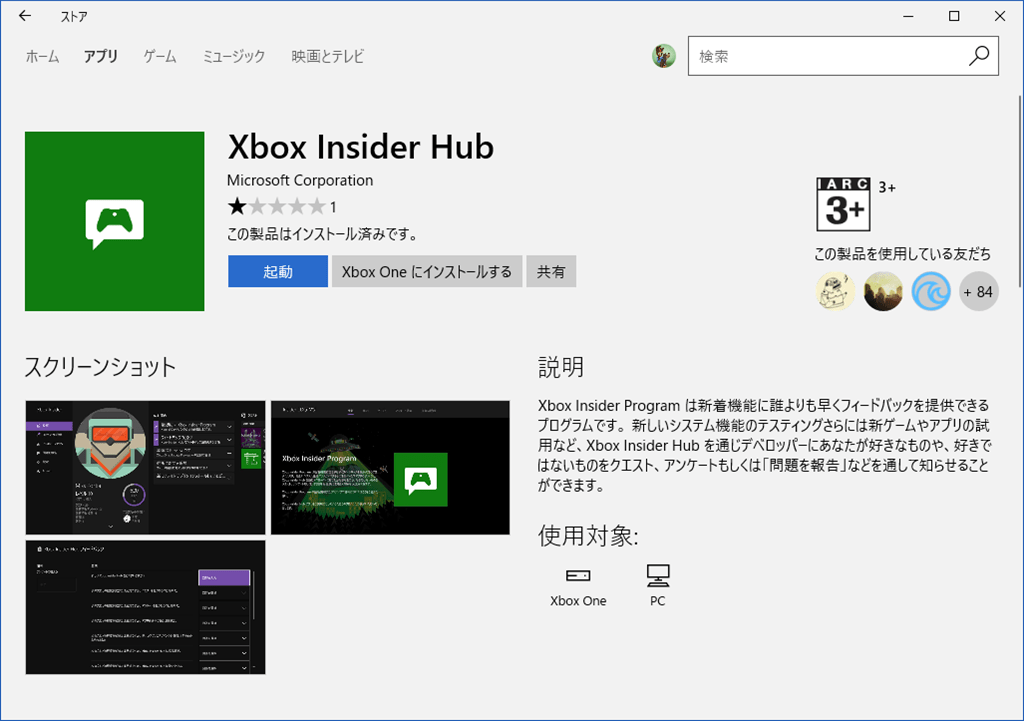Open the ホーム tab
The width and height of the screenshot is (1024, 721).
pos(42,57)
